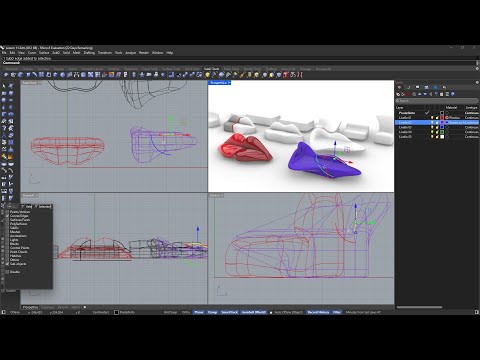Toggle the Gumball button in status bar
The width and height of the screenshot is (480, 360).
tap(254, 312)
